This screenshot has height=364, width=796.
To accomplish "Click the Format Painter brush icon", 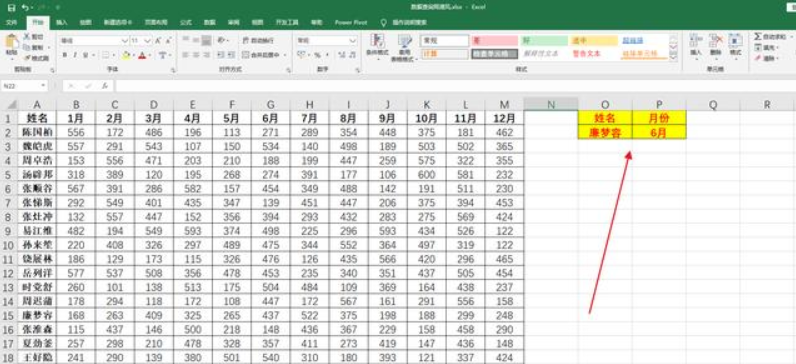I will (x=27, y=58).
